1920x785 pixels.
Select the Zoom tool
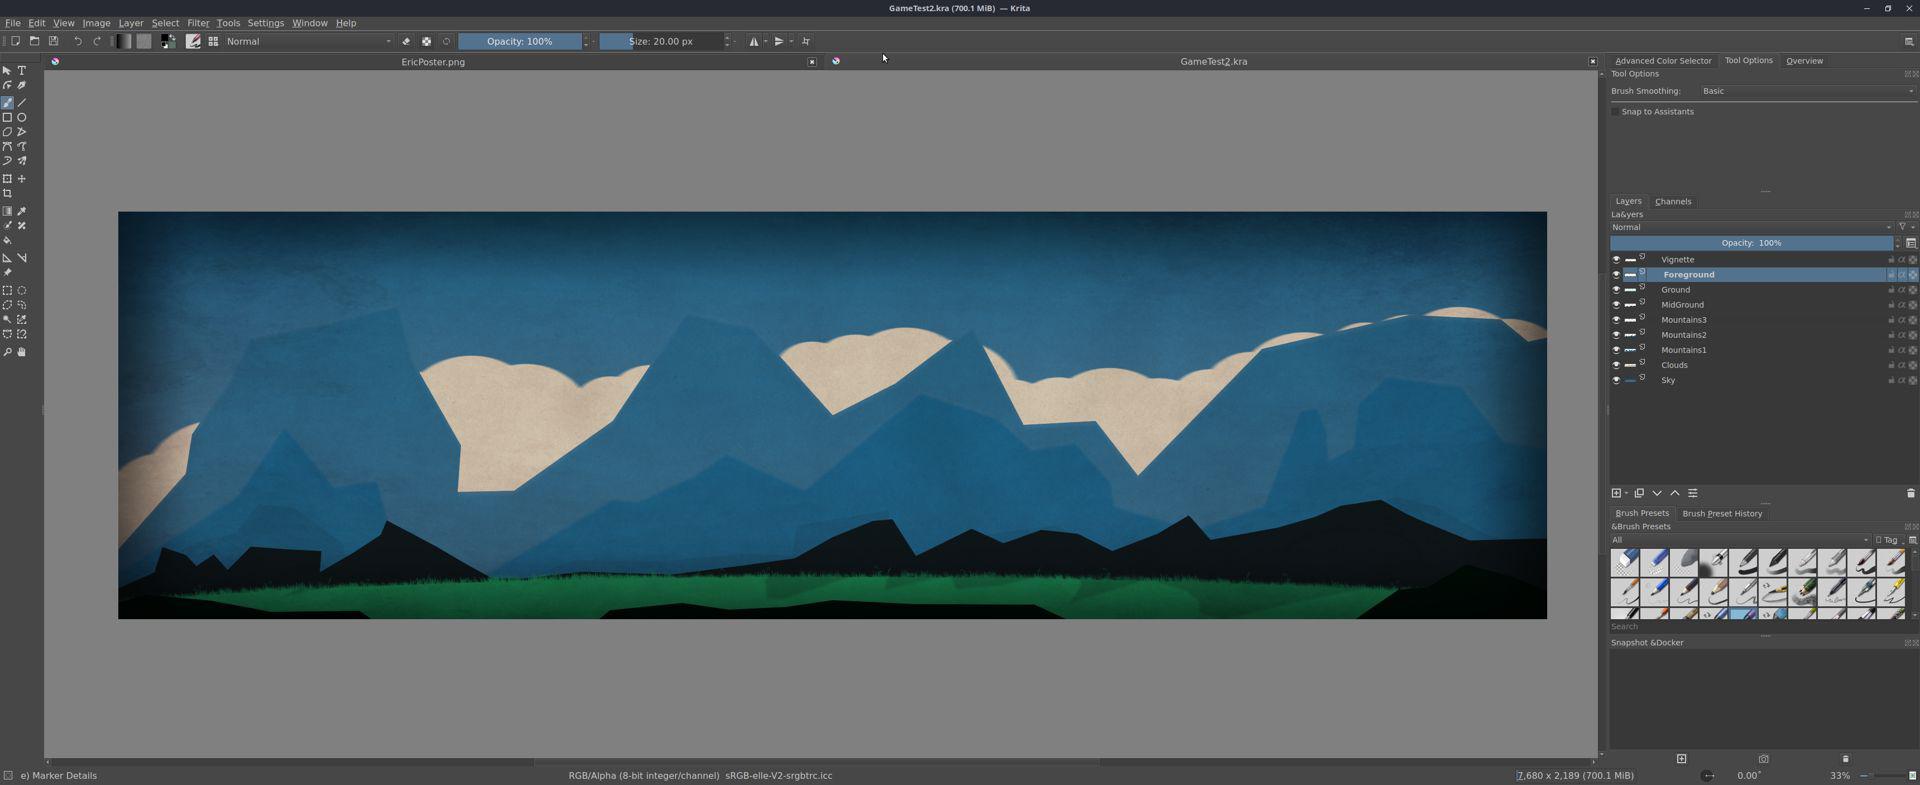point(7,352)
